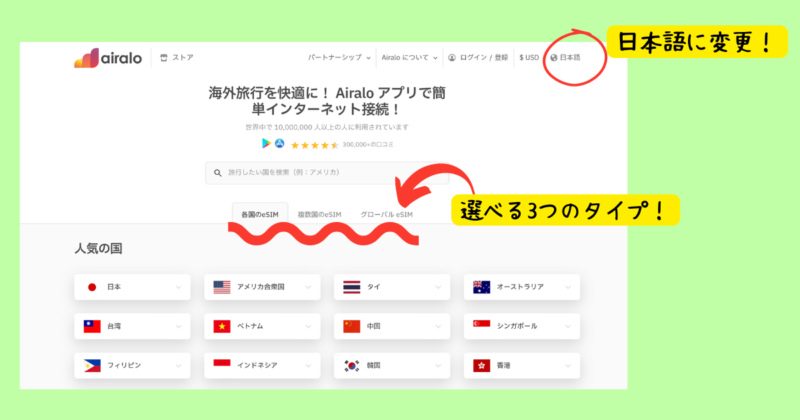The image size is (800, 420).
Task: Switch to the グローバル eSIM tab
Action: point(386,214)
